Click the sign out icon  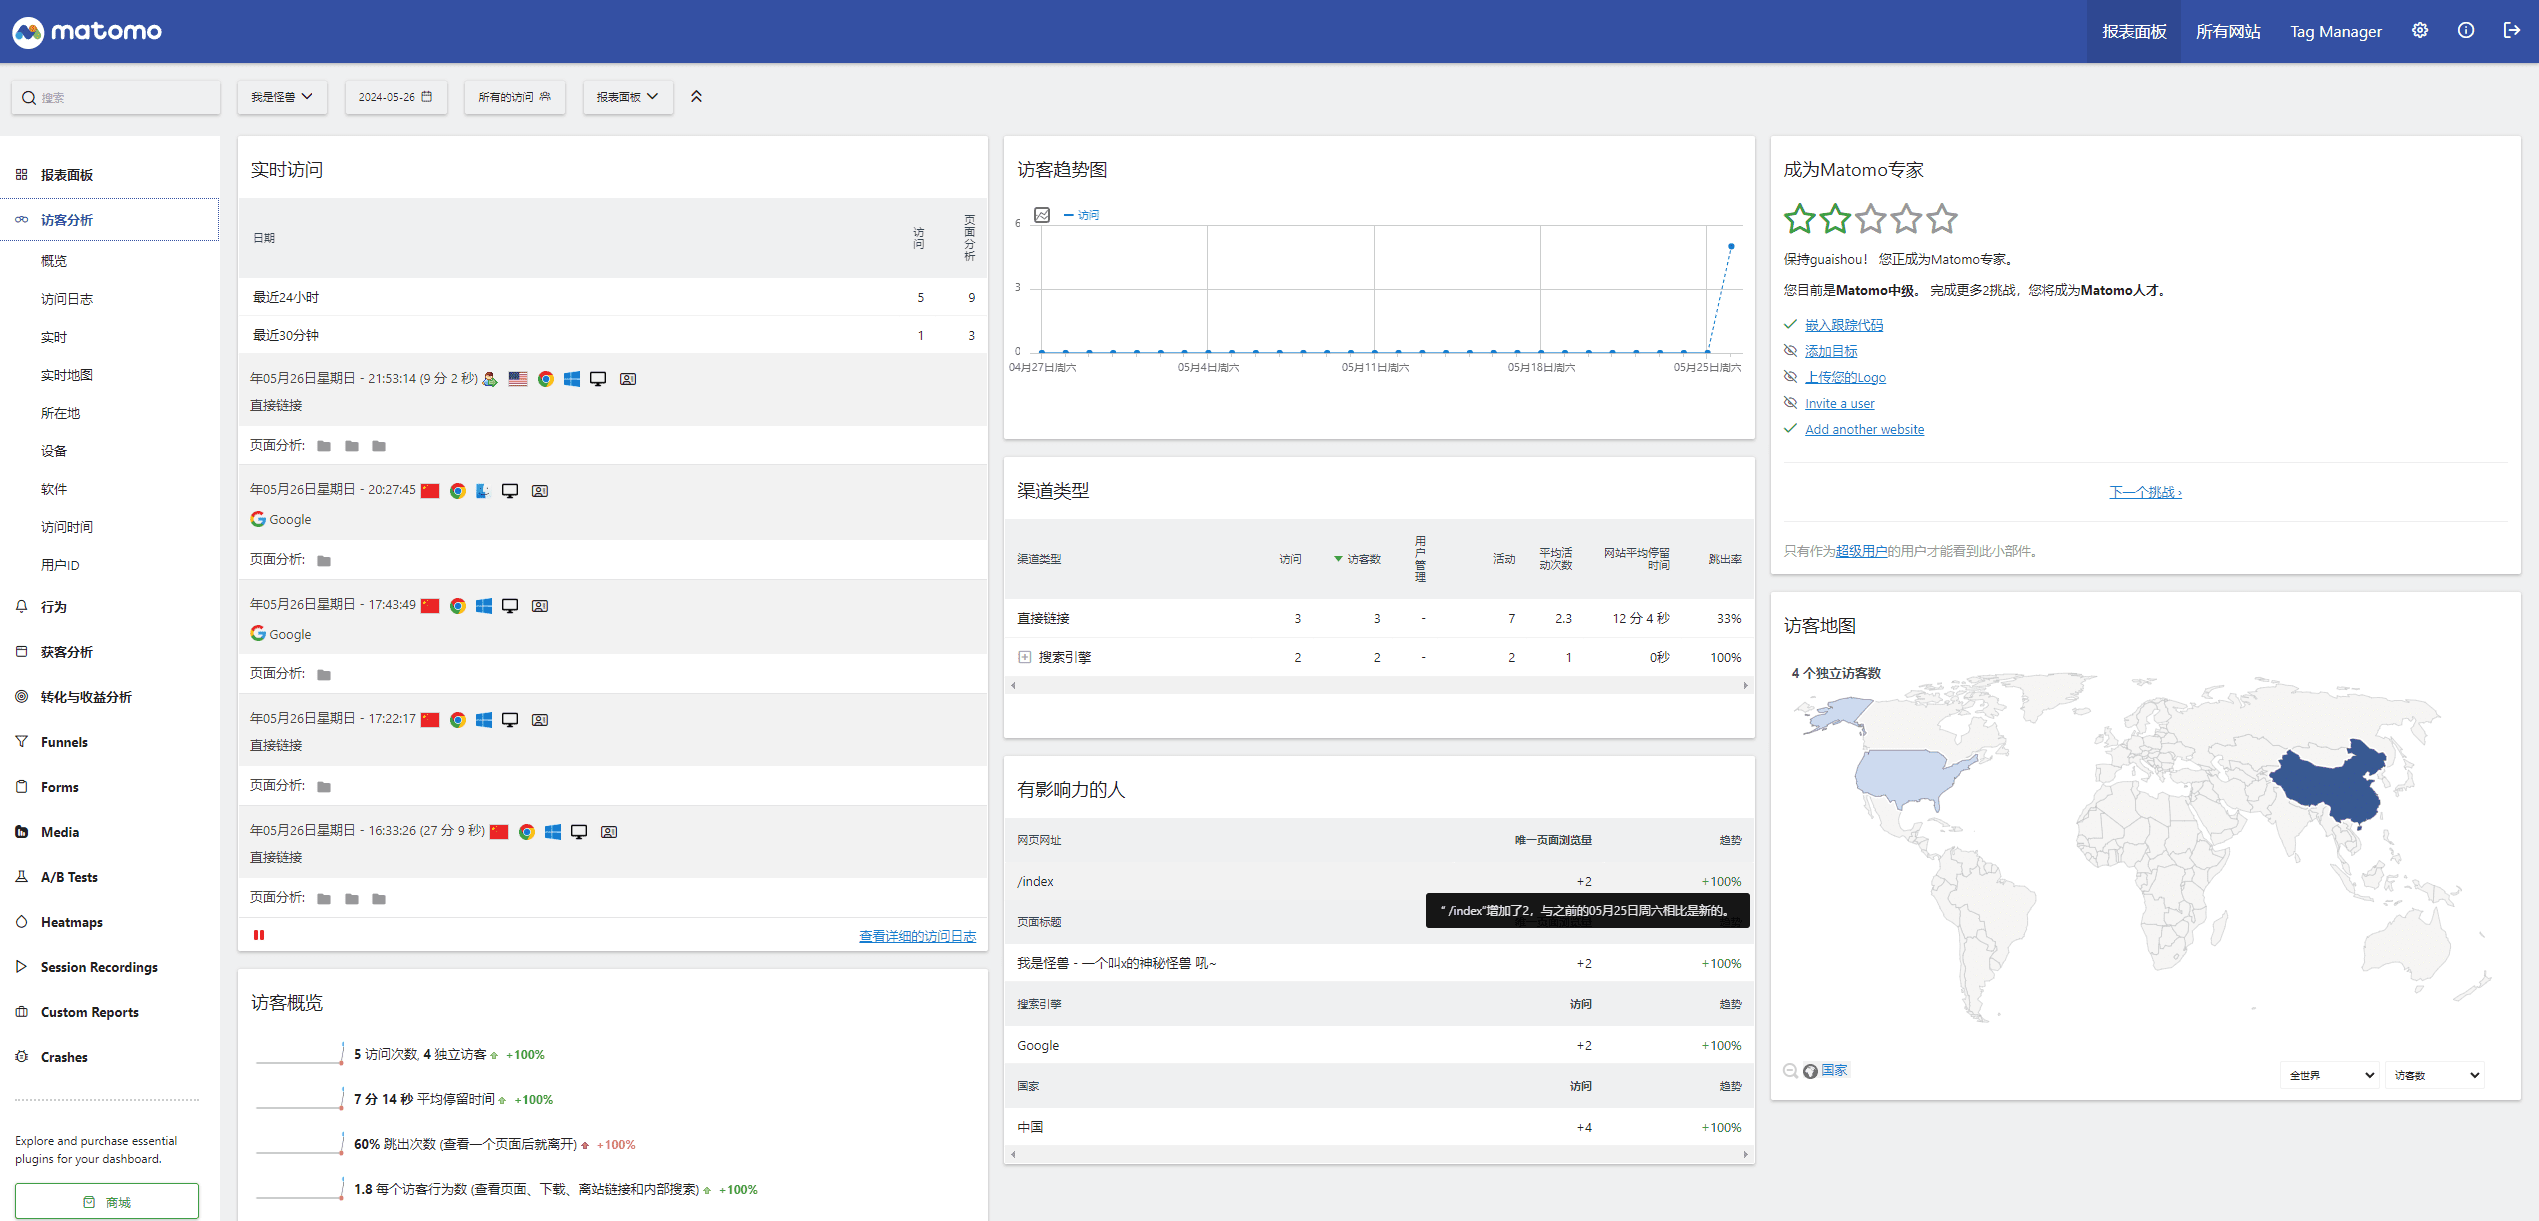(2511, 31)
